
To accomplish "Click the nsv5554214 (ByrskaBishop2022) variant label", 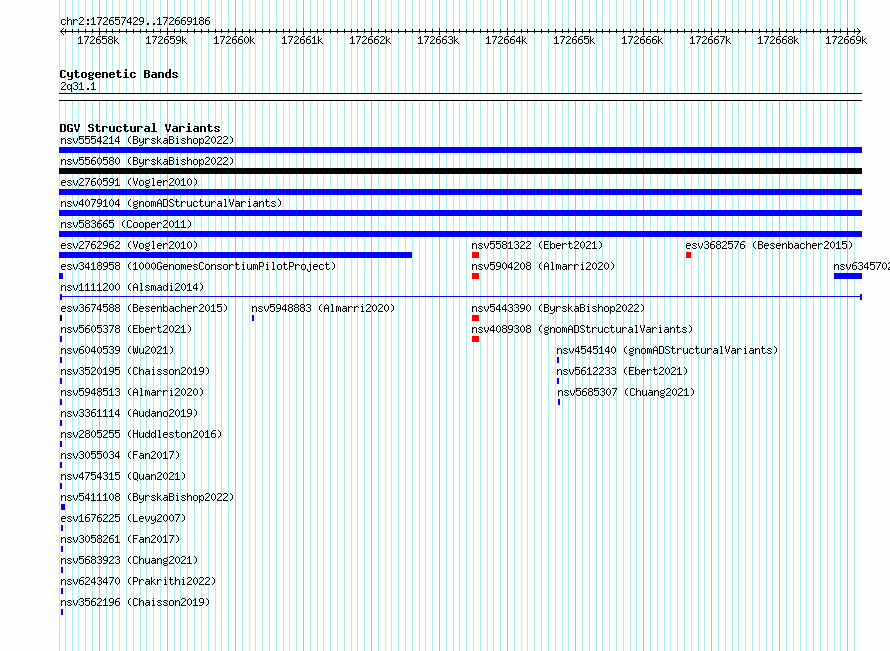I will pos(147,140).
